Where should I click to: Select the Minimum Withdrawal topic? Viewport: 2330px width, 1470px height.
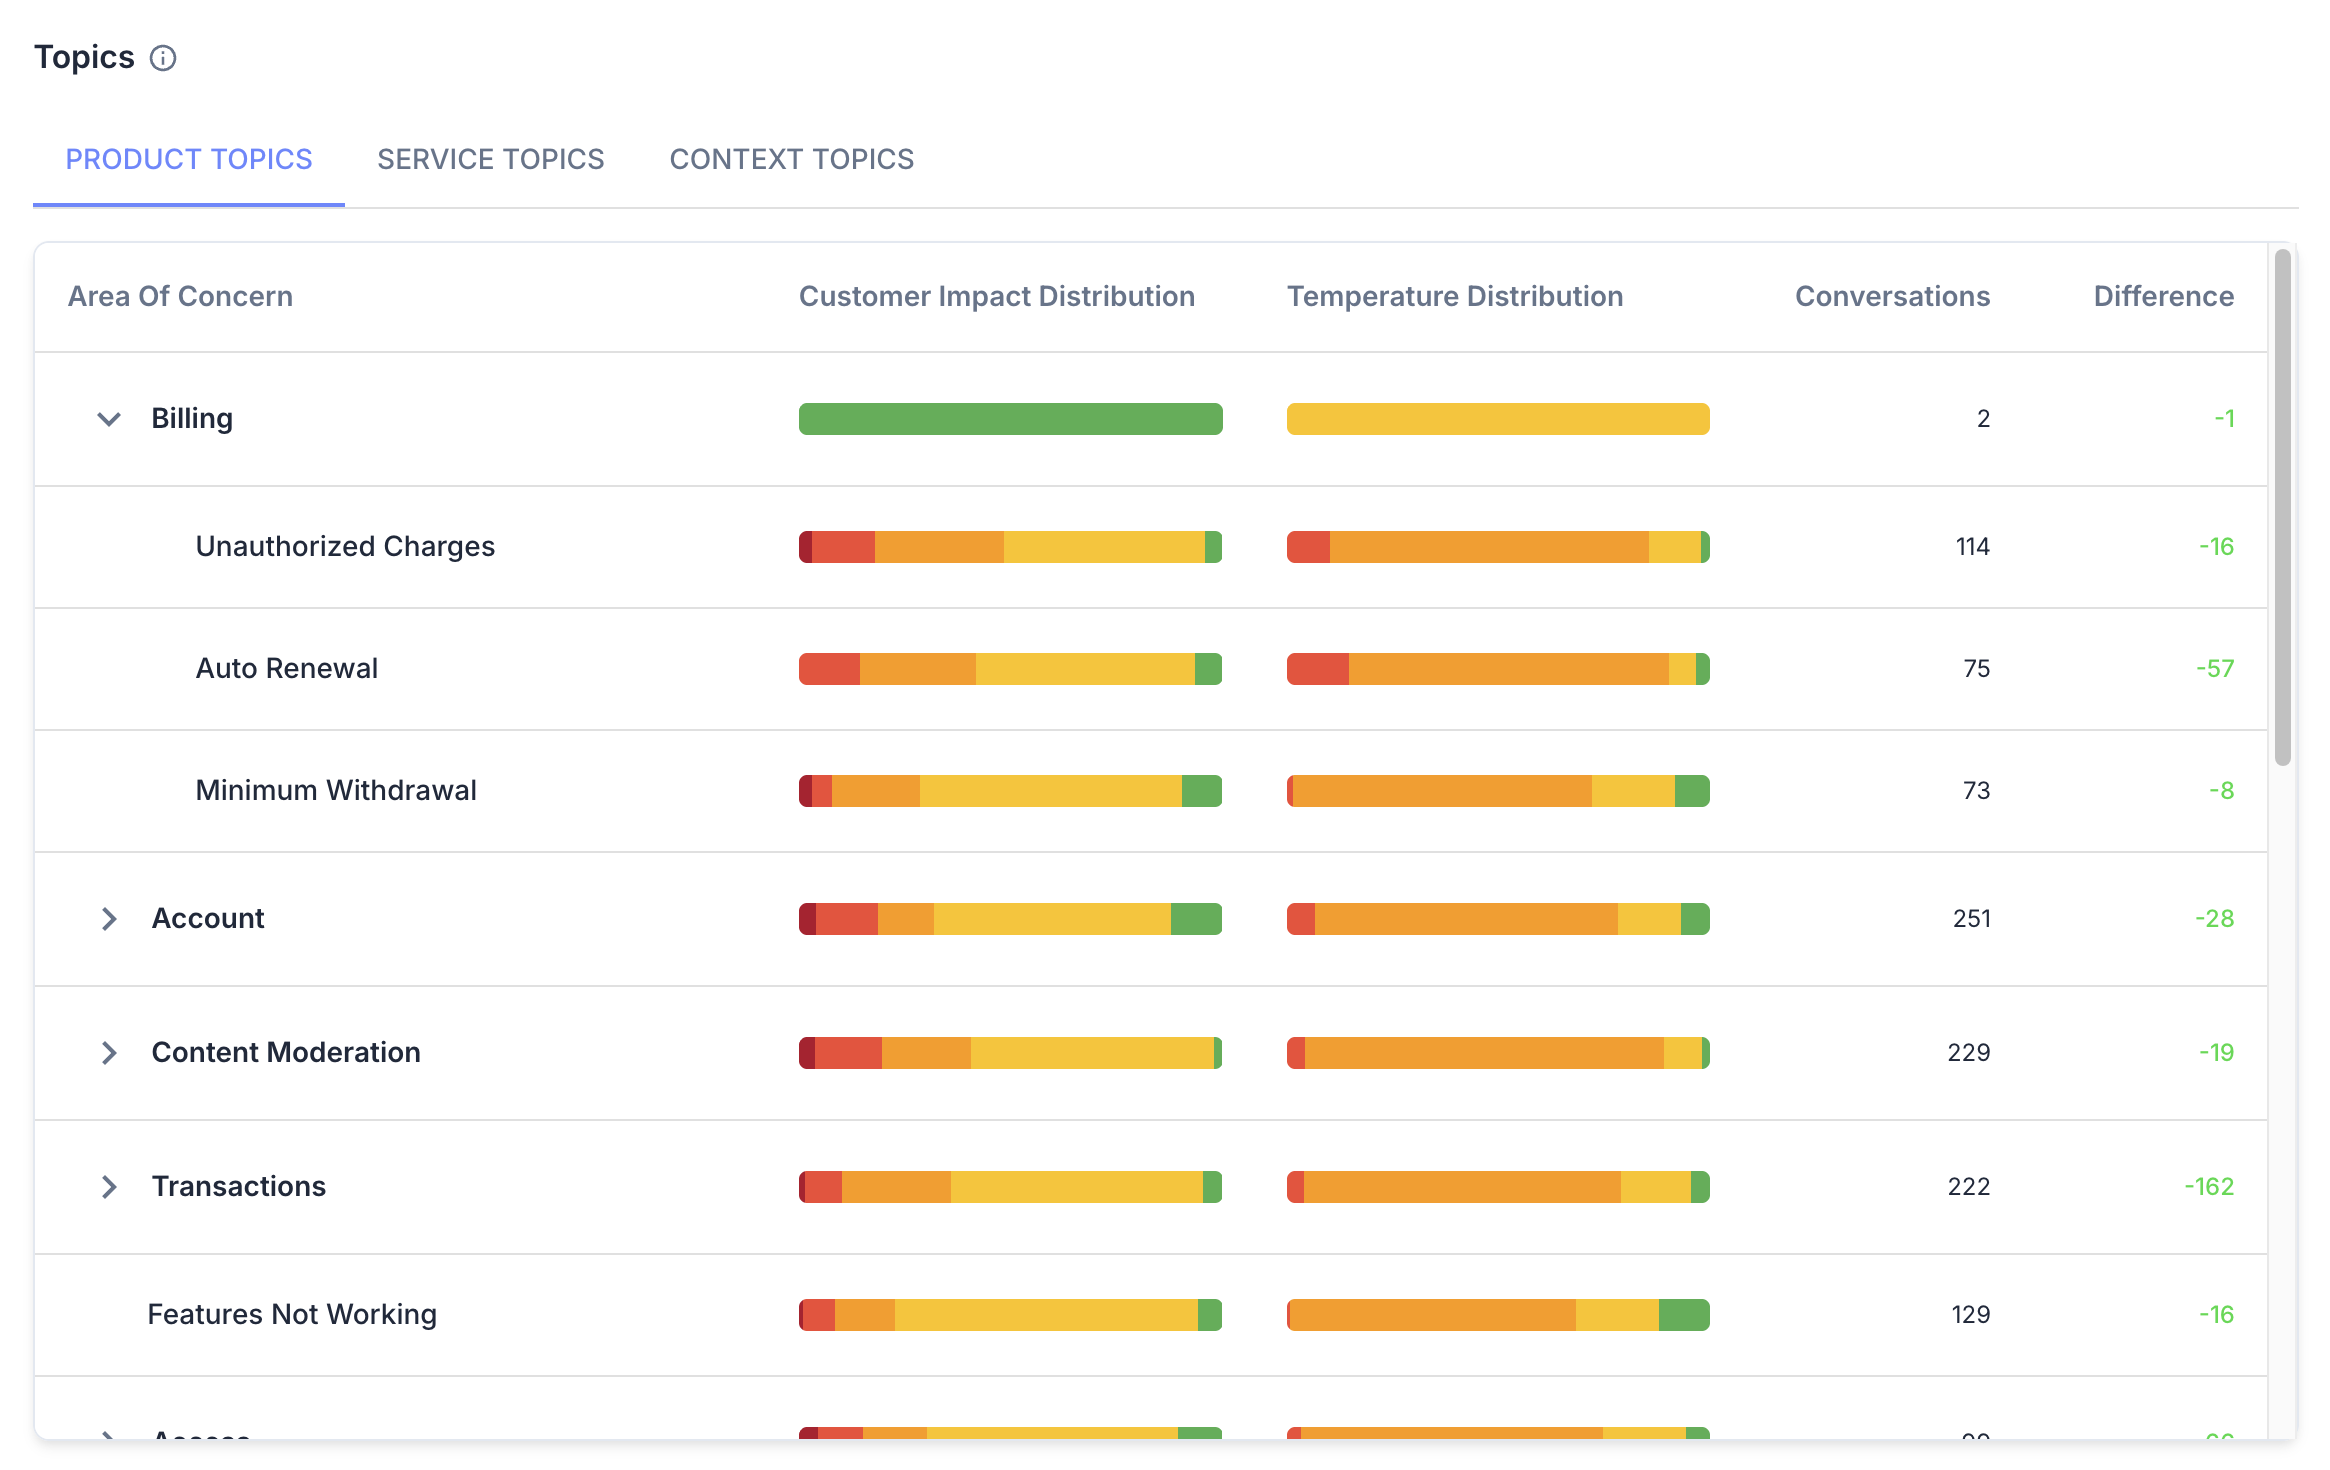336,790
